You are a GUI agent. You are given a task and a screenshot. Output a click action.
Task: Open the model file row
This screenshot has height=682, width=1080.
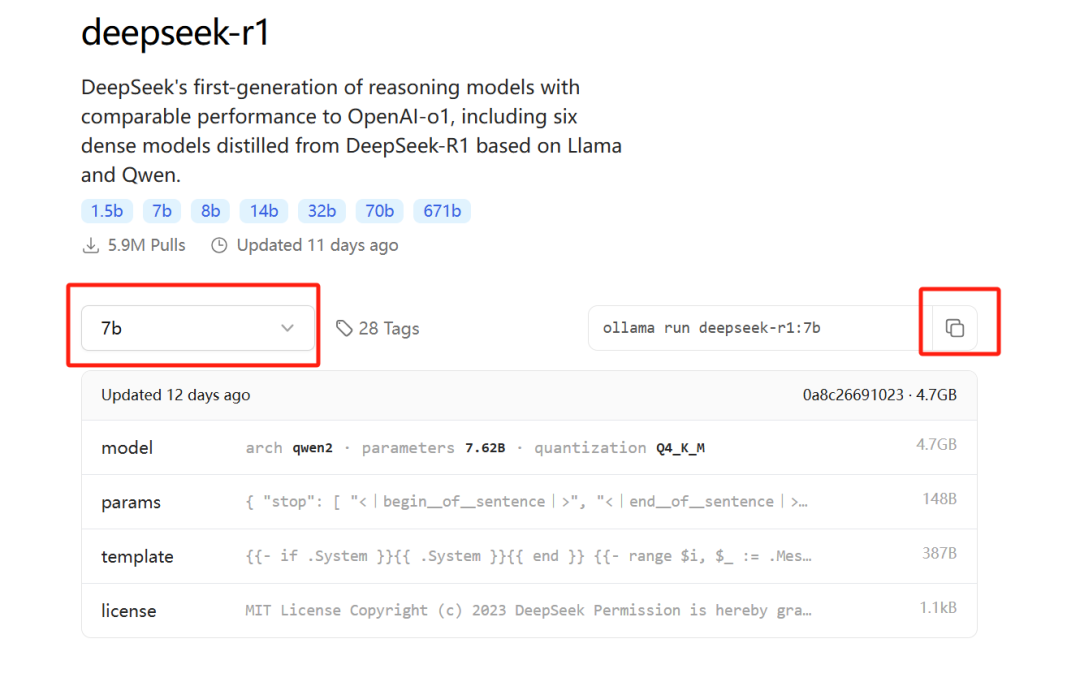pyautogui.click(x=528, y=448)
